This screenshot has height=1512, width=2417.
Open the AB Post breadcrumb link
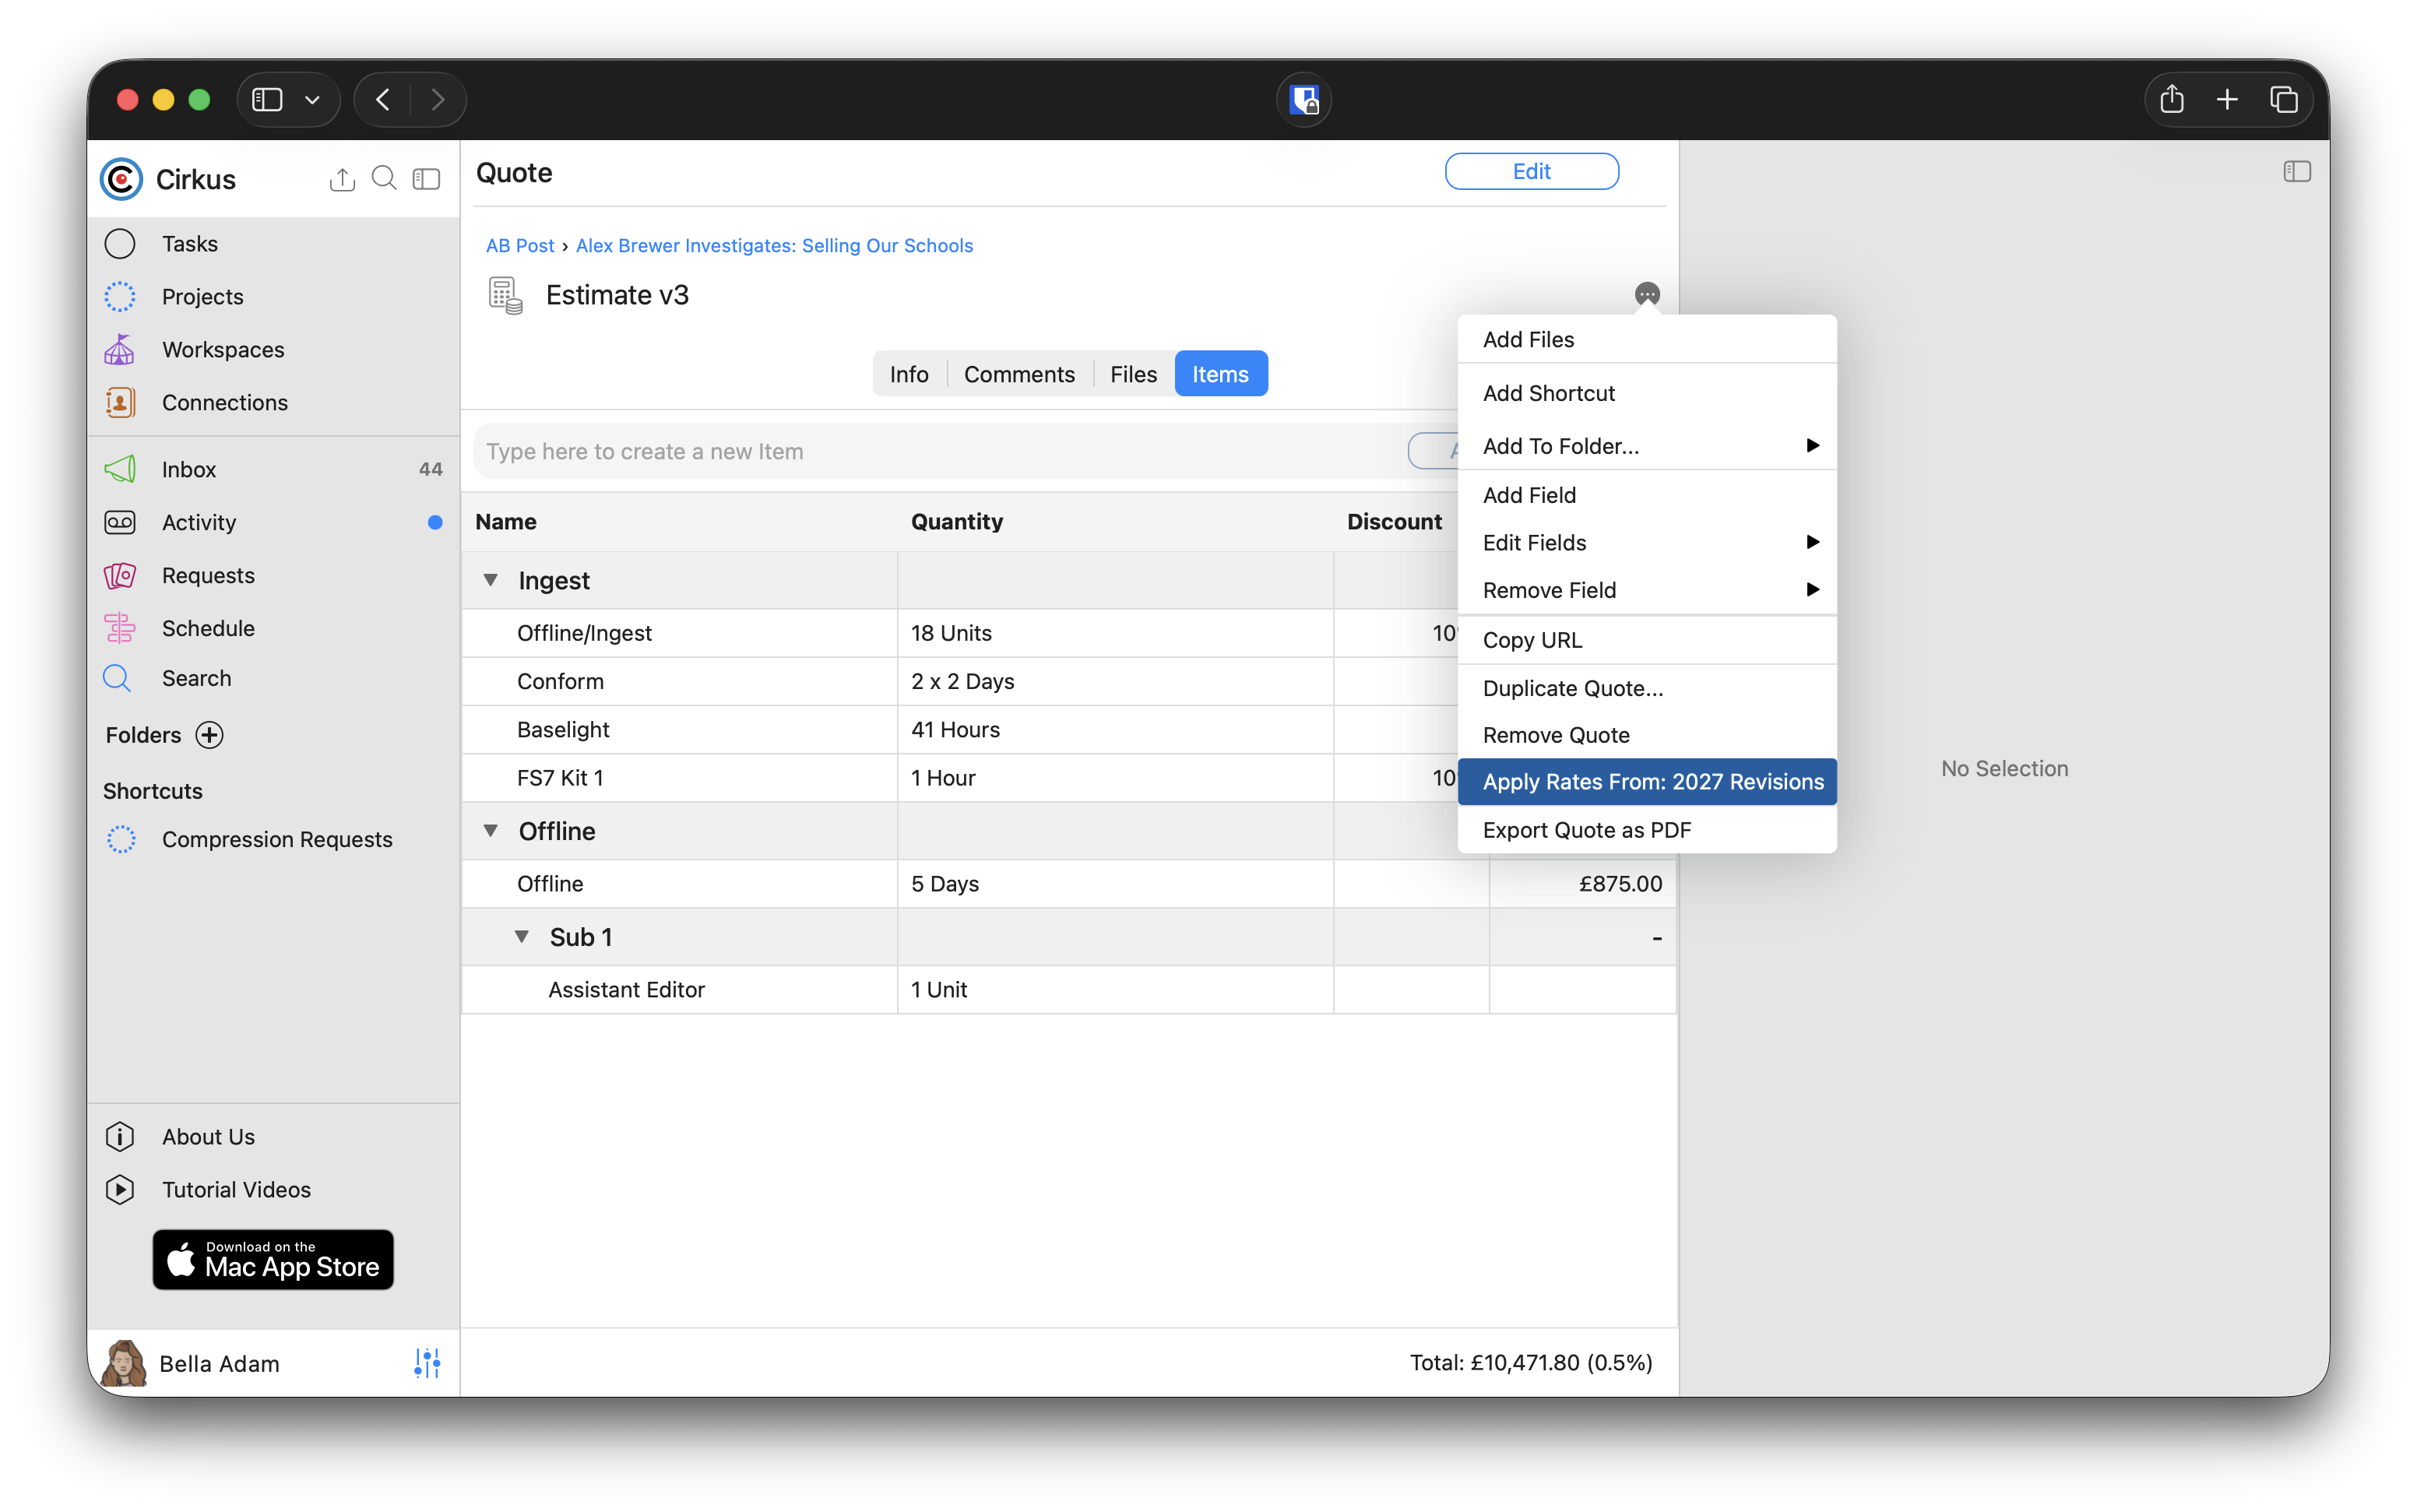[x=519, y=246]
